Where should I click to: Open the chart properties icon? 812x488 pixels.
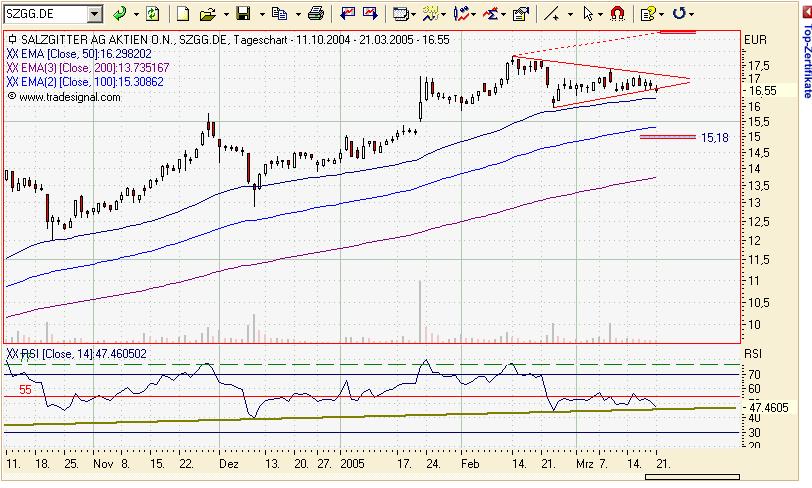click(520, 14)
